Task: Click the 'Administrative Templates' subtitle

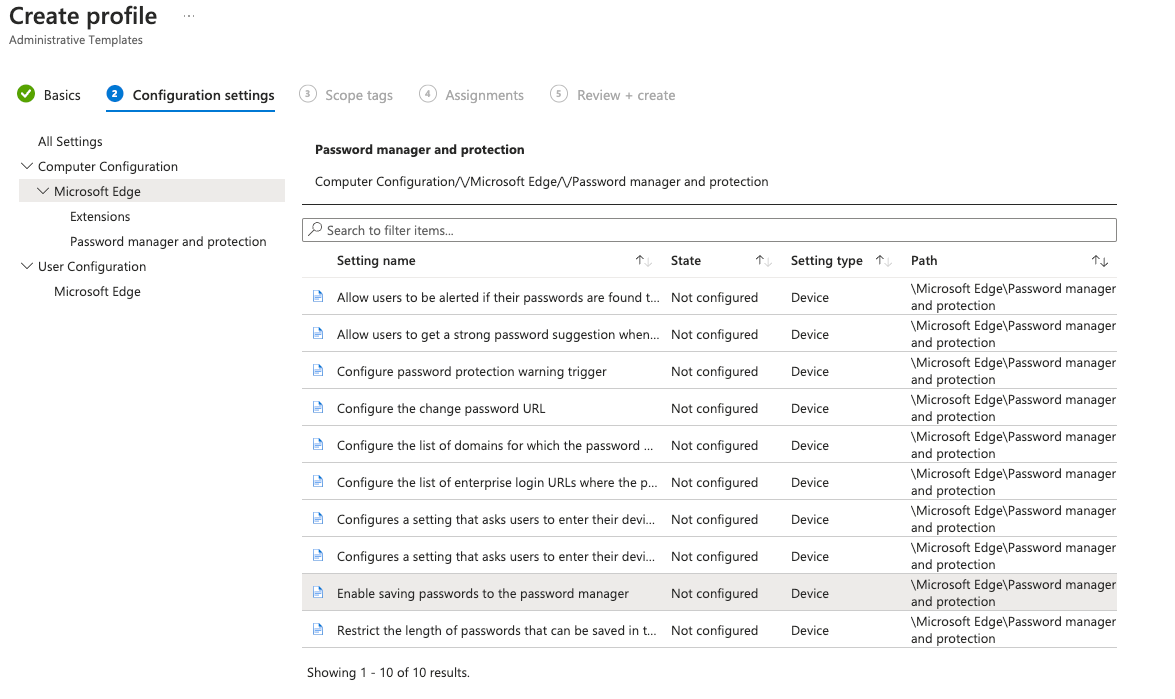Action: point(76,40)
